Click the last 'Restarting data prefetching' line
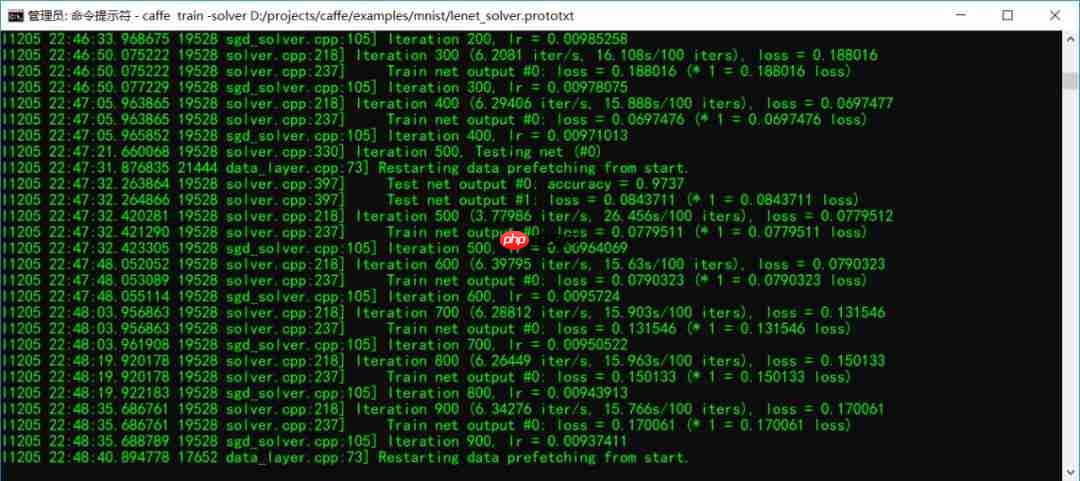This screenshot has width=1080, height=481. (x=345, y=457)
